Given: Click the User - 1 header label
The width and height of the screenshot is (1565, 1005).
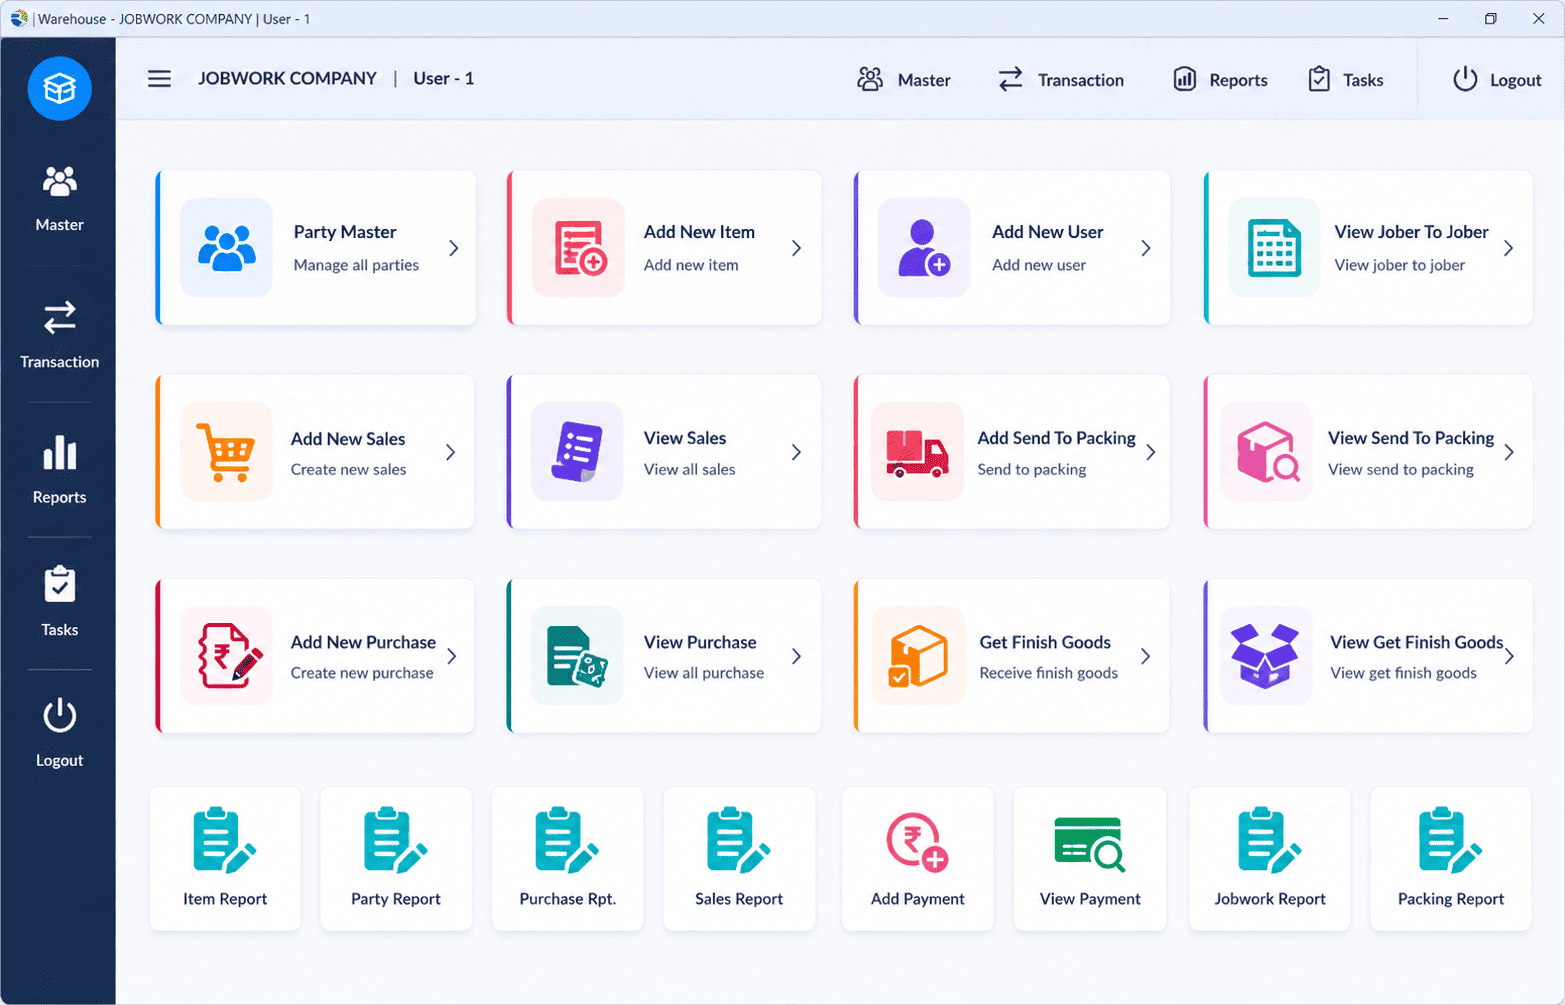Looking at the screenshot, I should (444, 78).
